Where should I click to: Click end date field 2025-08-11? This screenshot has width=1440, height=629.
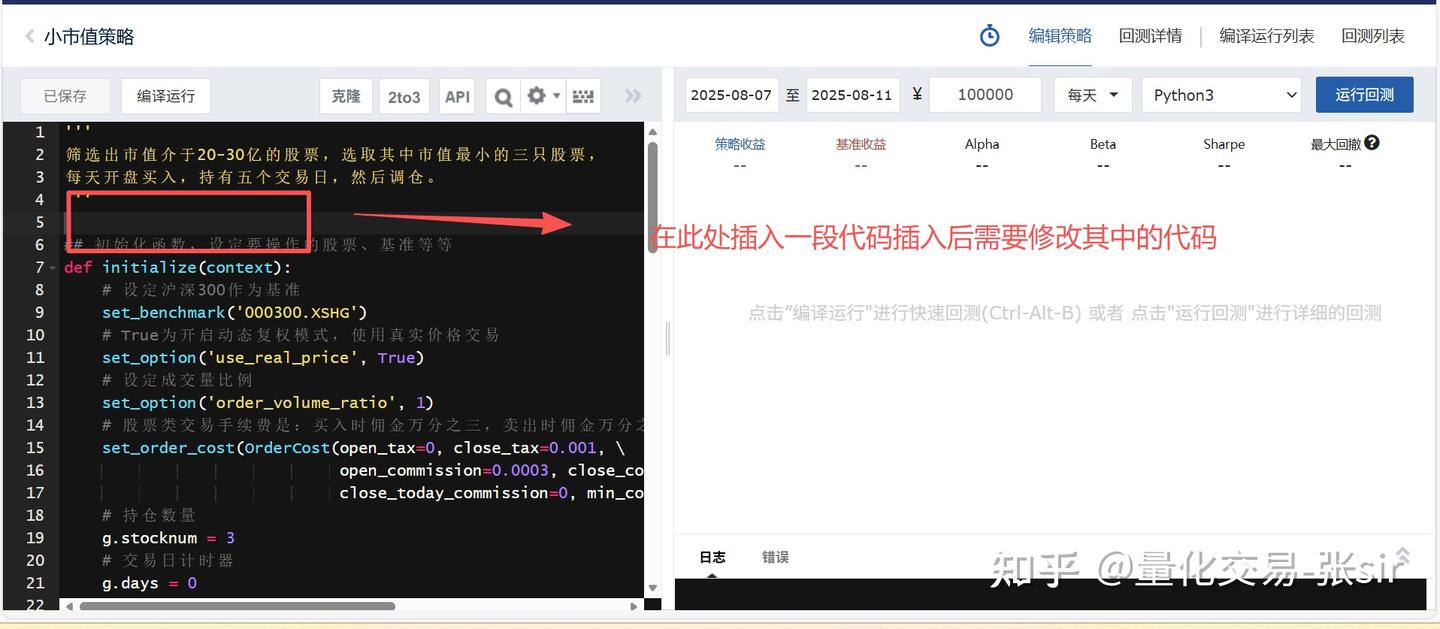coord(852,95)
